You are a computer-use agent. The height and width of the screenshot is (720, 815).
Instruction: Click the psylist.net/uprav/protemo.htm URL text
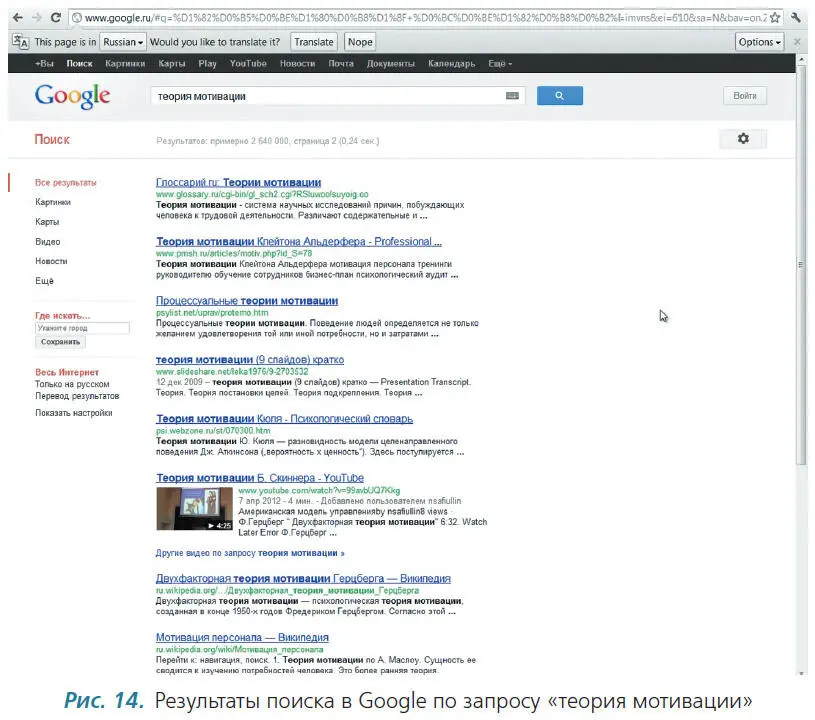pos(212,312)
